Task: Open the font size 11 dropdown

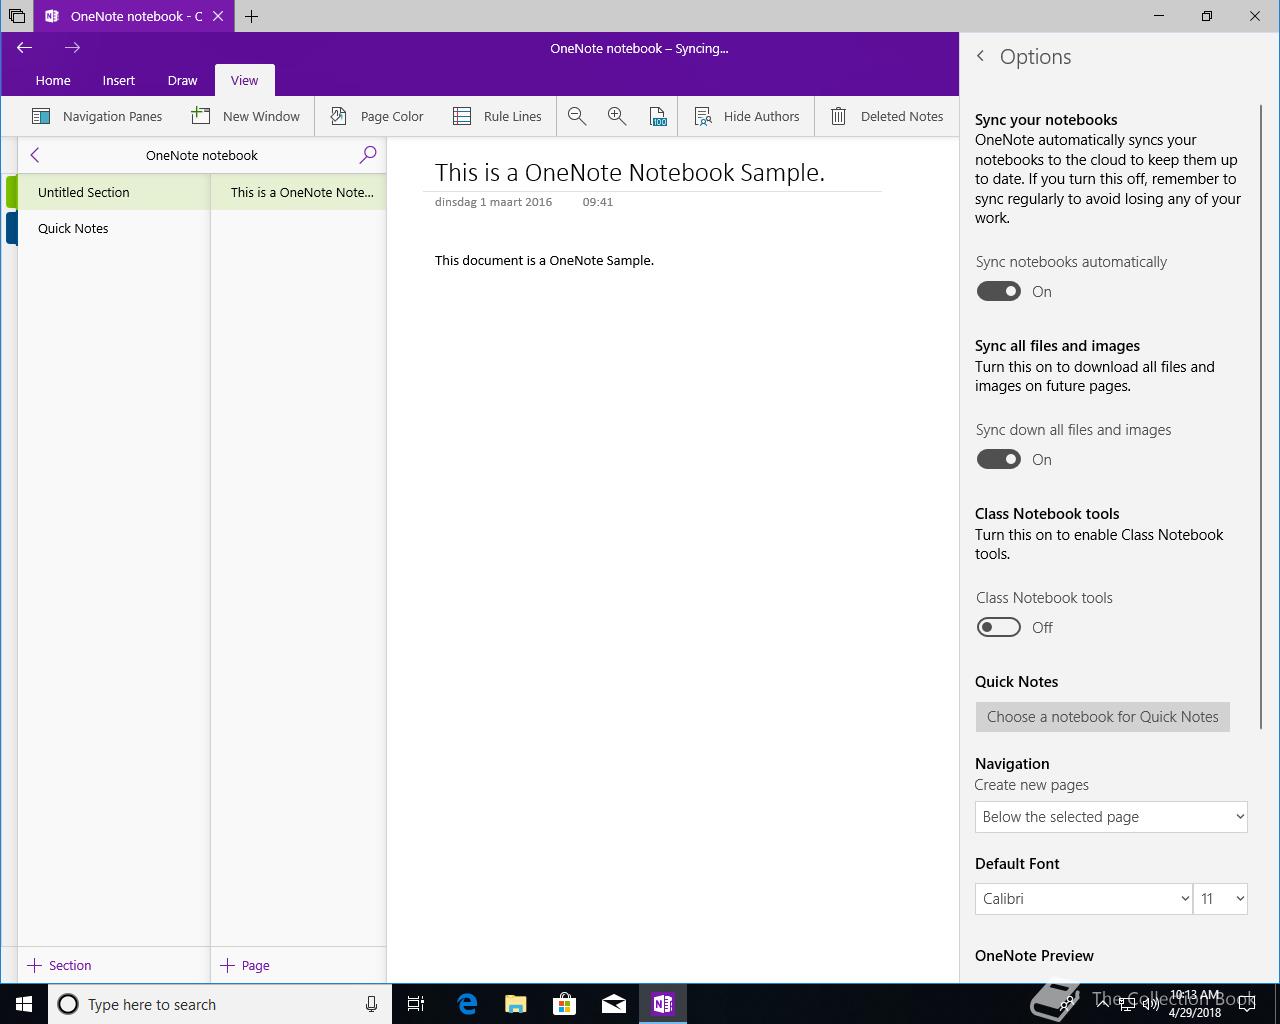Action: [x=1220, y=899]
